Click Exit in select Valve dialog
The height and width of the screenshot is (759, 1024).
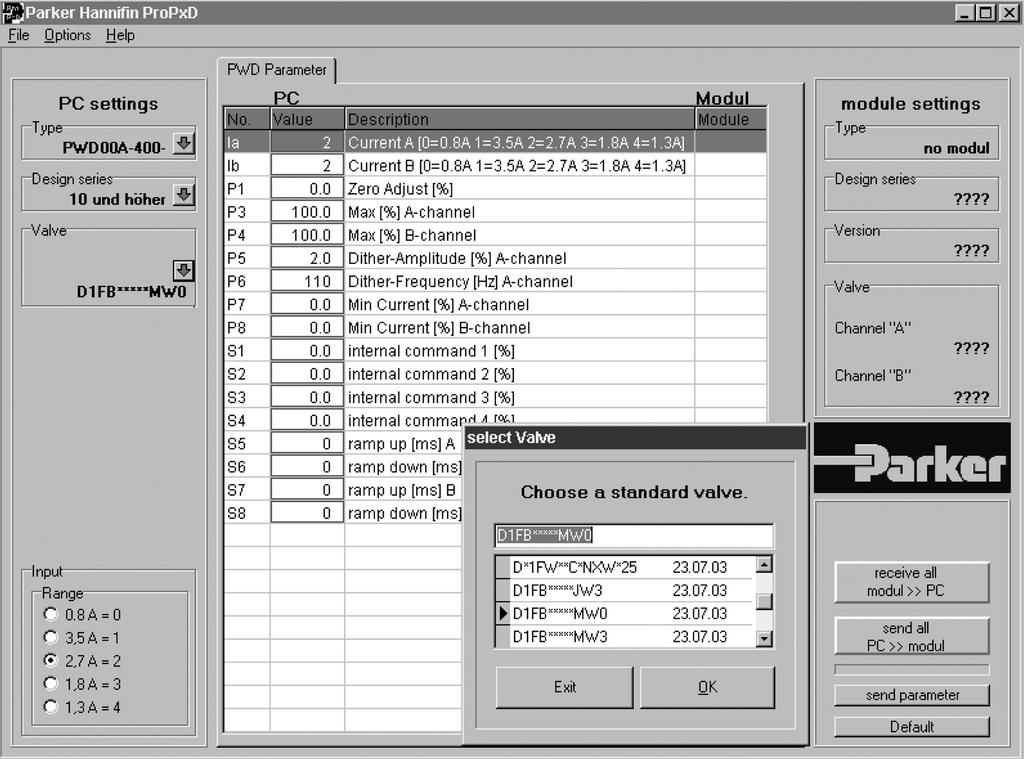point(564,687)
